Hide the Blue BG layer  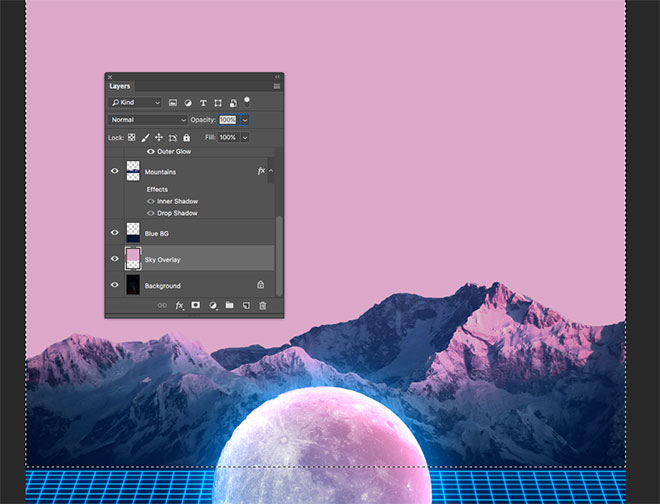point(114,232)
